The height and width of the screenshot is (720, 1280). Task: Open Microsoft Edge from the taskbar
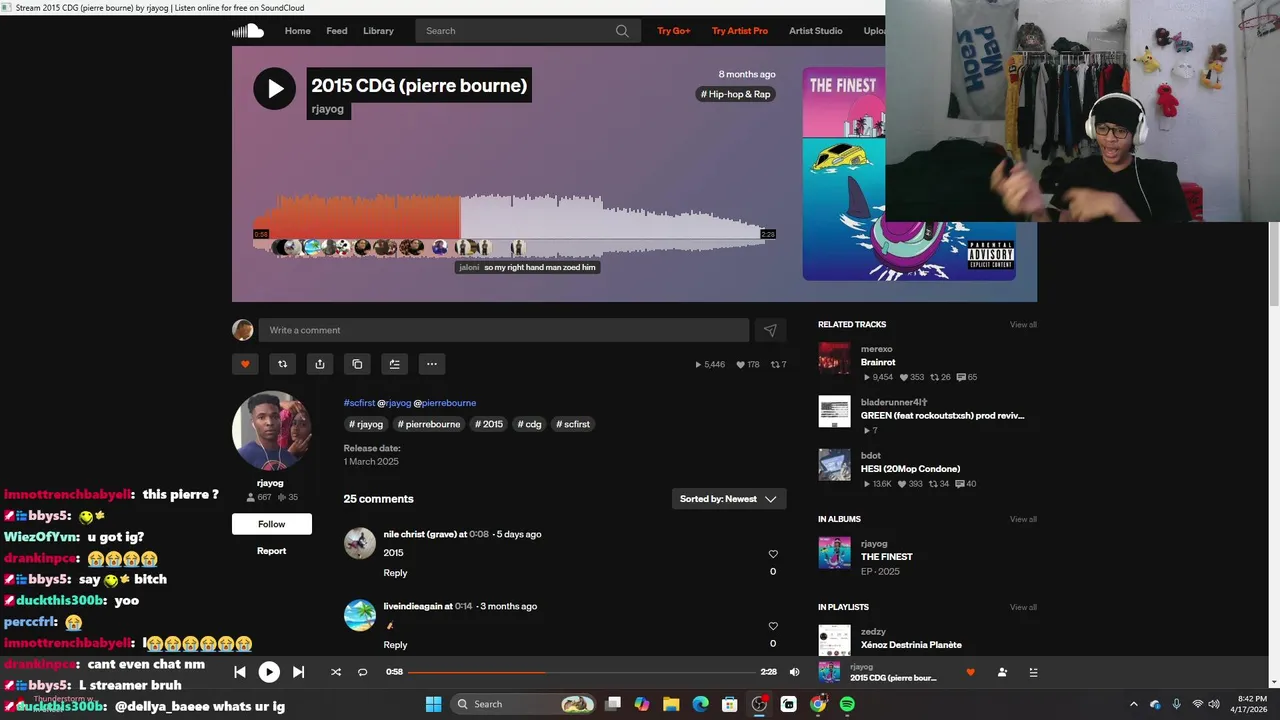tap(701, 704)
